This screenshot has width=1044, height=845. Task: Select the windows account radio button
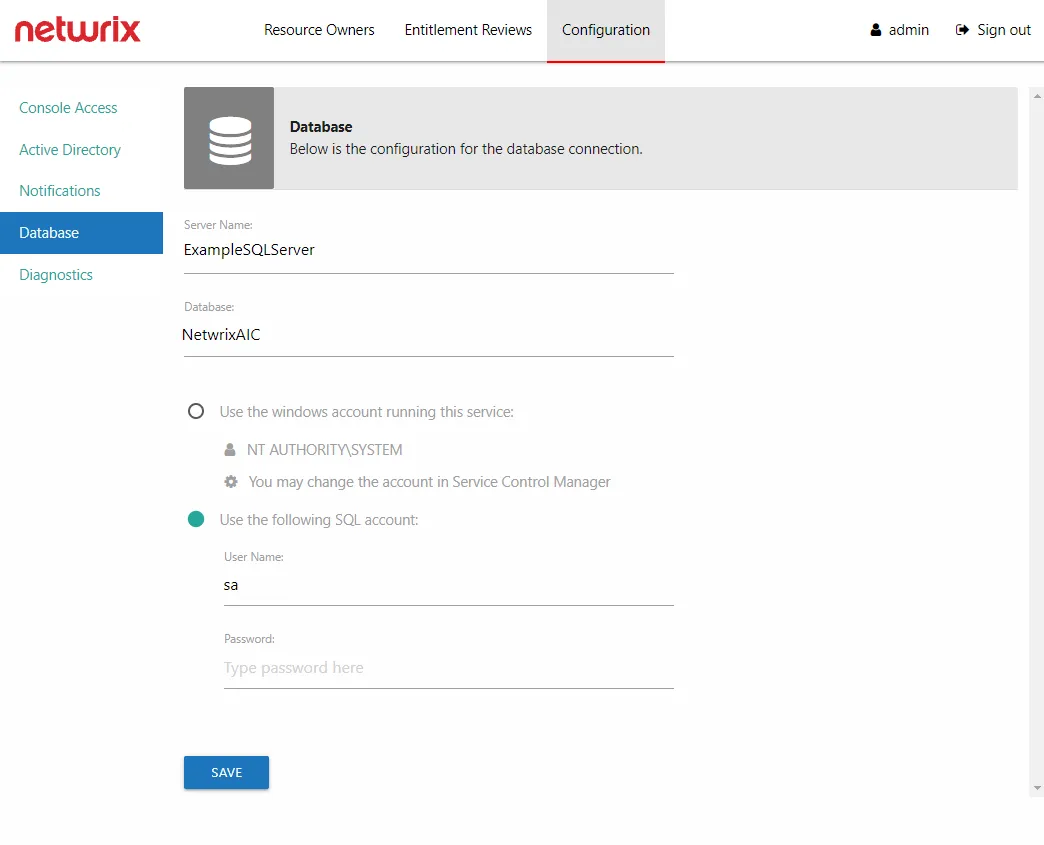pos(196,411)
